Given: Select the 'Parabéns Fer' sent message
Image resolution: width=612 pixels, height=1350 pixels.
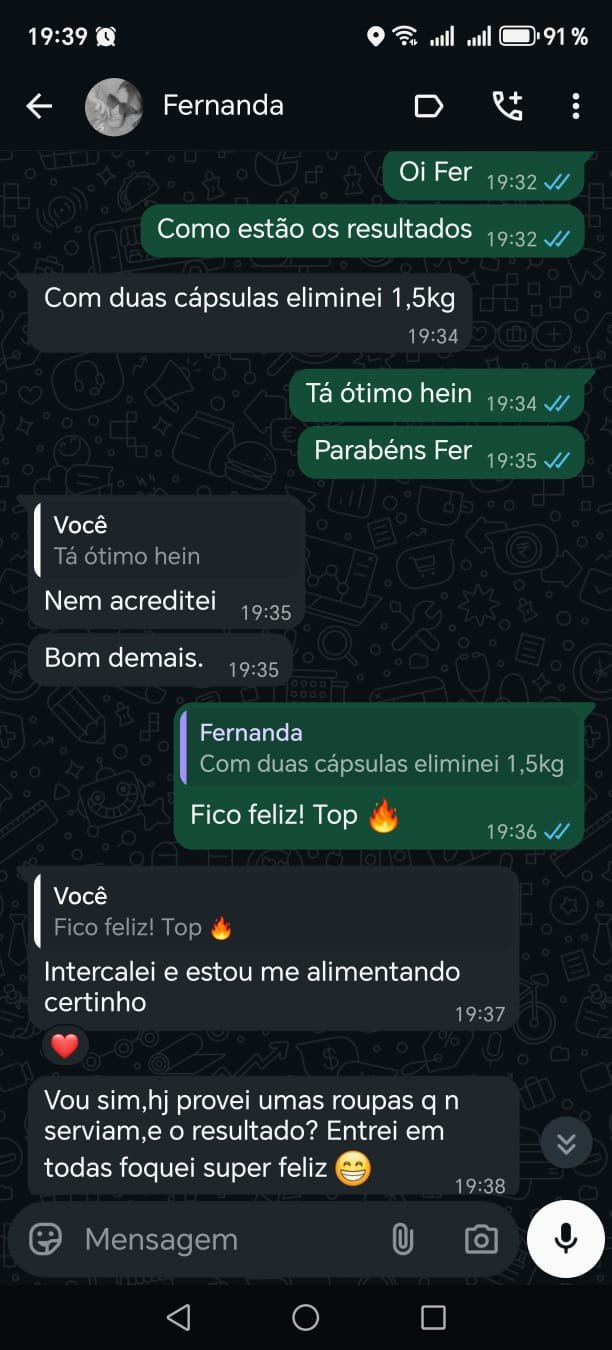Looking at the screenshot, I should (x=441, y=452).
